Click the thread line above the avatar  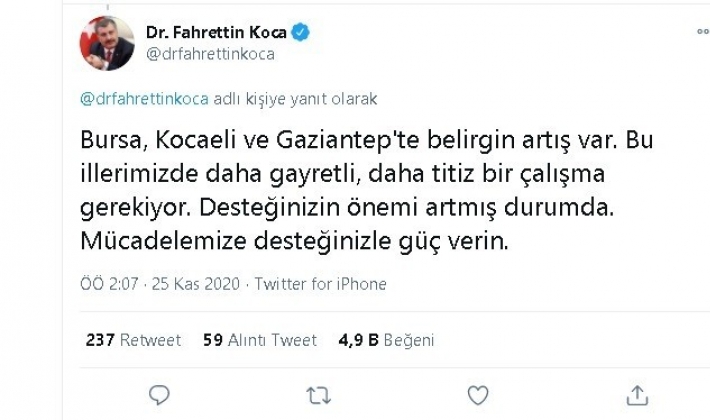pyautogui.click(x=108, y=6)
